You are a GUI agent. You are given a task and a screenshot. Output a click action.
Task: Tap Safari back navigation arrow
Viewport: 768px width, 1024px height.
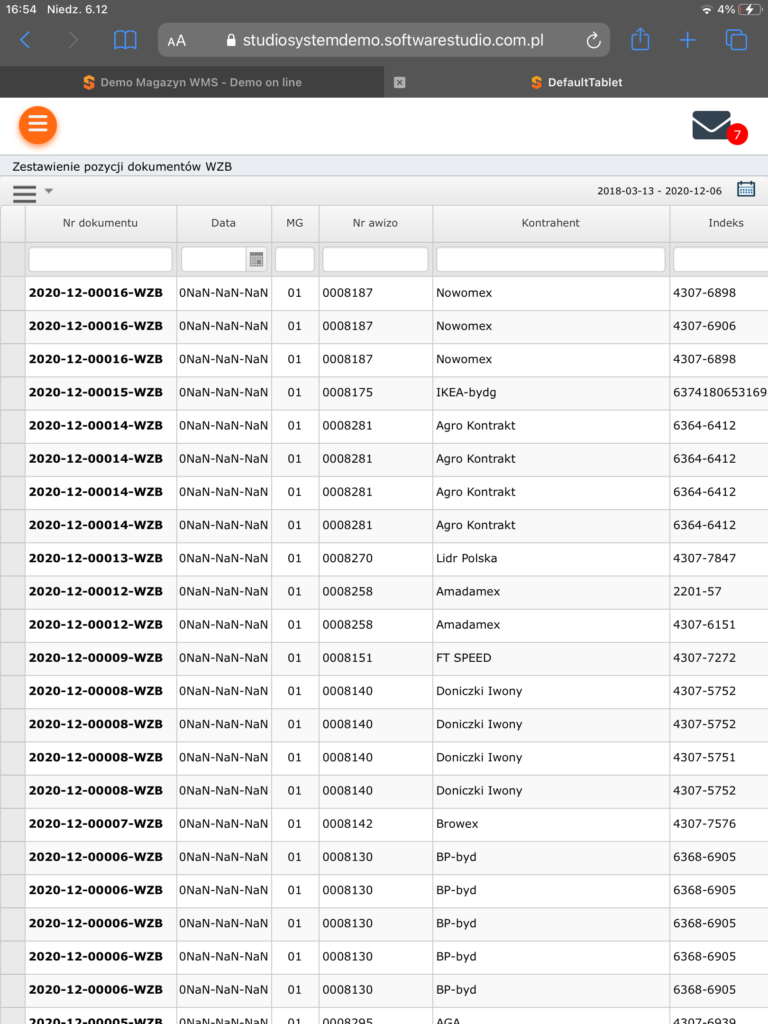coord(25,40)
